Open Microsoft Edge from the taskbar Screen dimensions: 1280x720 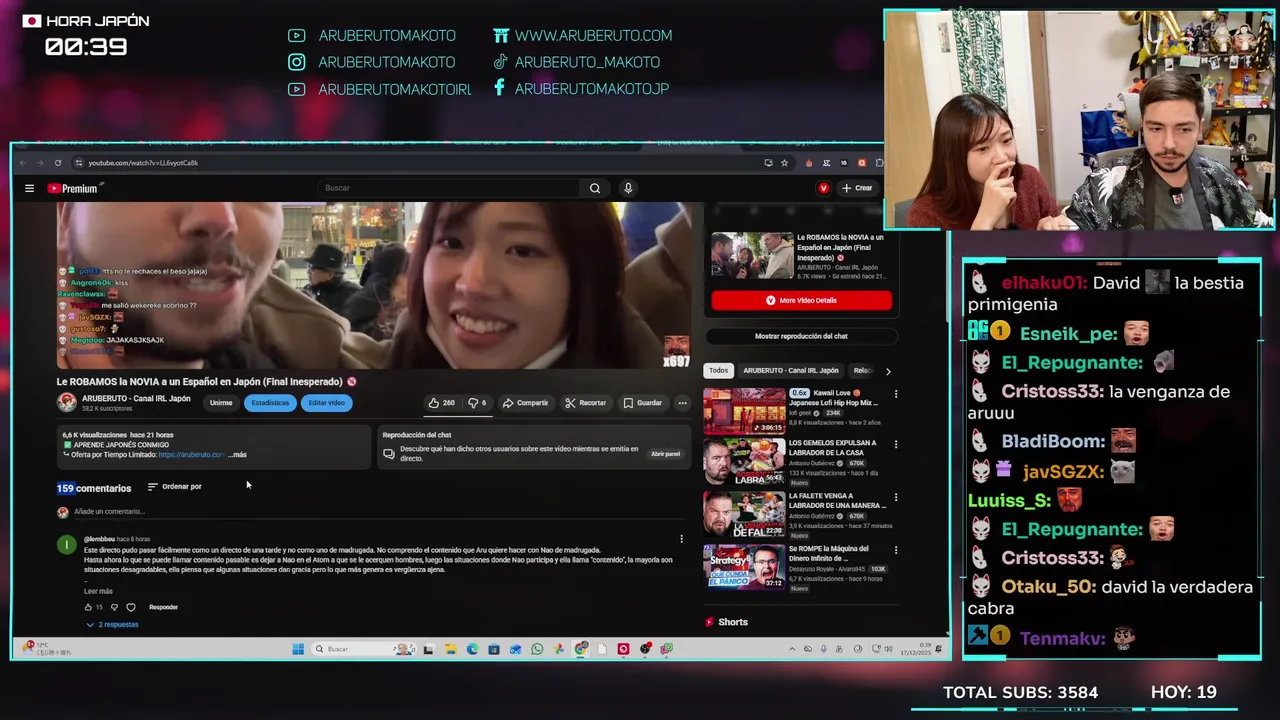pyautogui.click(x=472, y=649)
